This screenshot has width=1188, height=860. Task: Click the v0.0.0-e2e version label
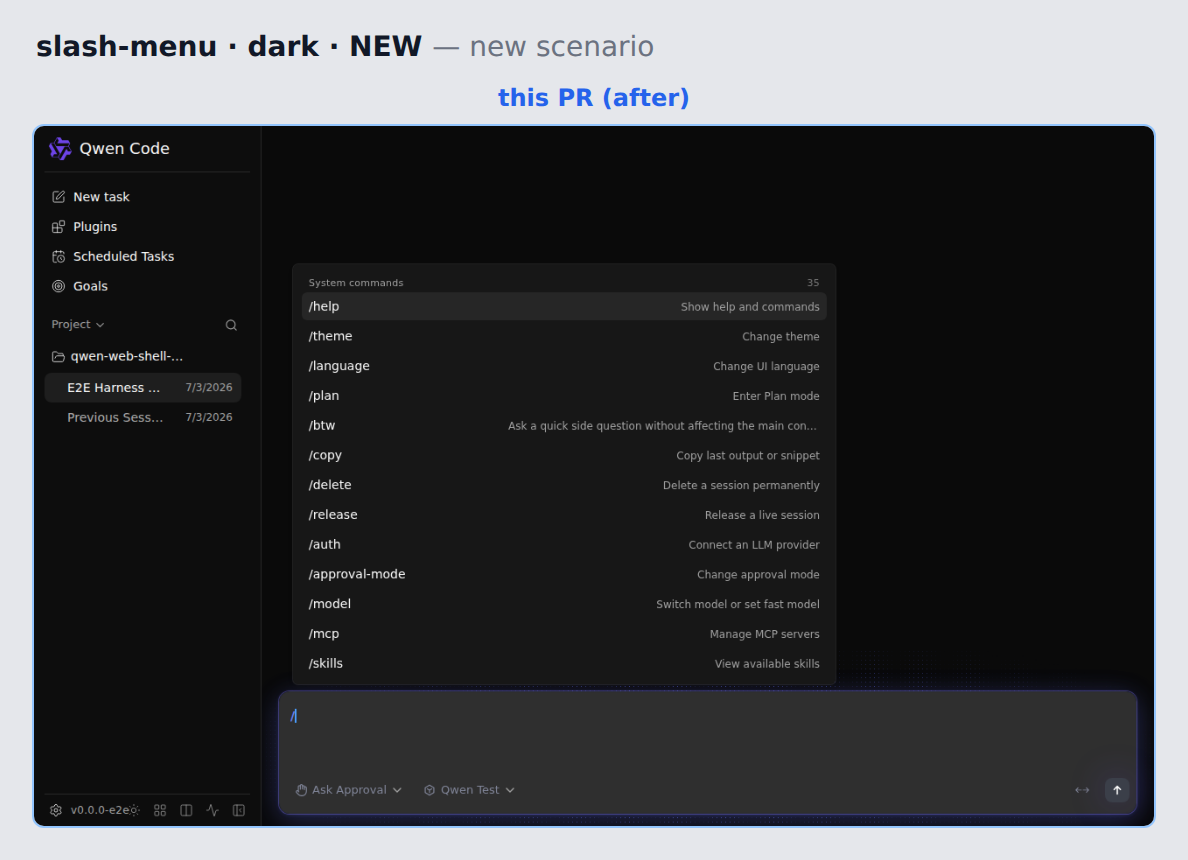(100, 810)
